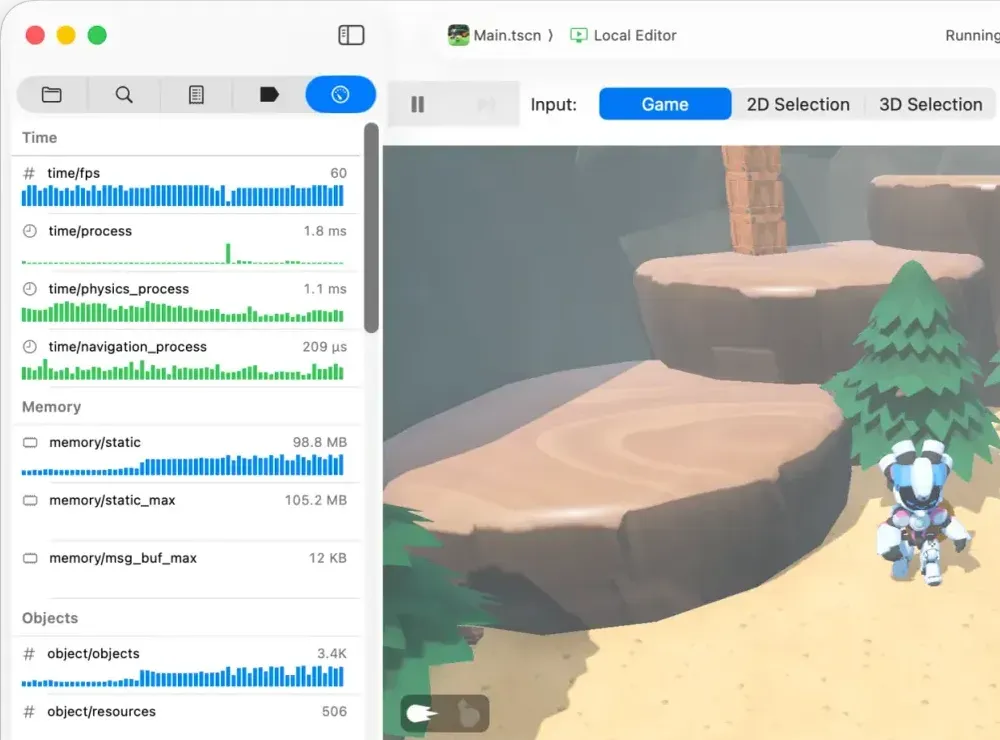Click the 105.2 MB static_max value

coord(316,500)
